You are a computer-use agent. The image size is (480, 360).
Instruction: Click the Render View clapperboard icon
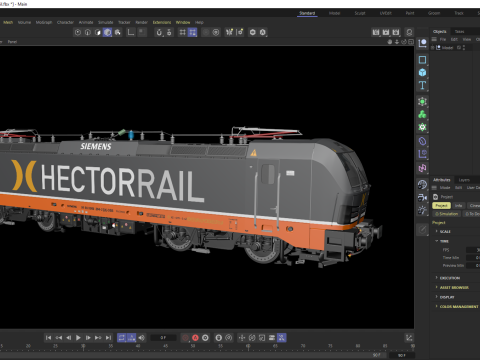376,32
